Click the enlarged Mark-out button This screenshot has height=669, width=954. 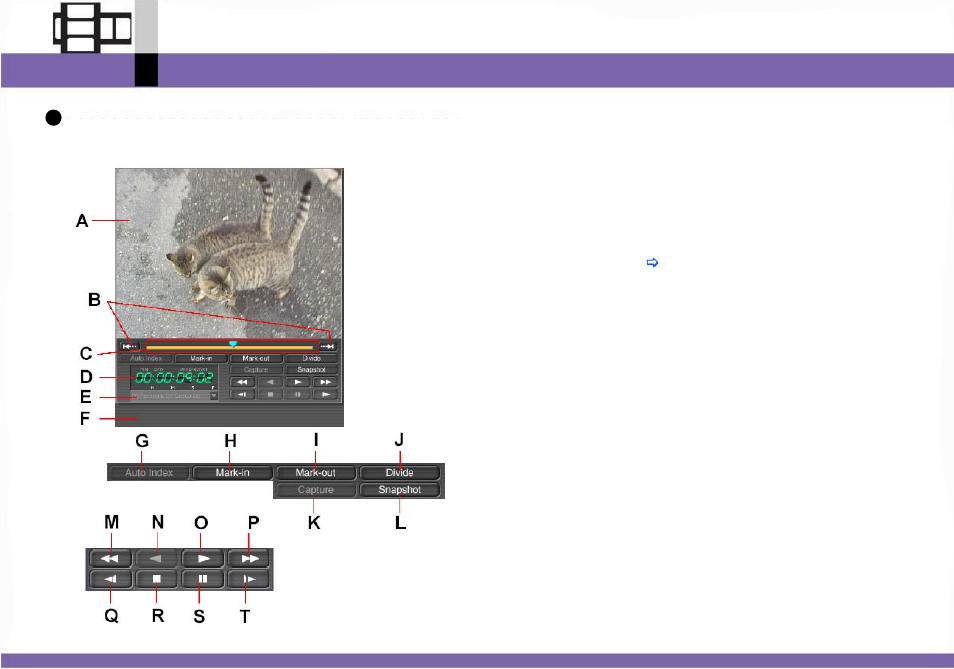pos(315,473)
